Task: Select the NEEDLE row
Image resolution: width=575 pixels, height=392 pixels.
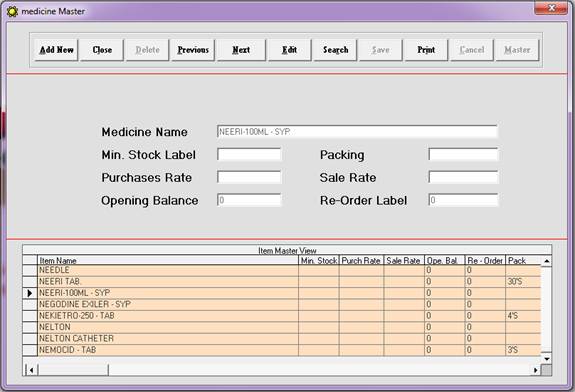Action: point(282,271)
